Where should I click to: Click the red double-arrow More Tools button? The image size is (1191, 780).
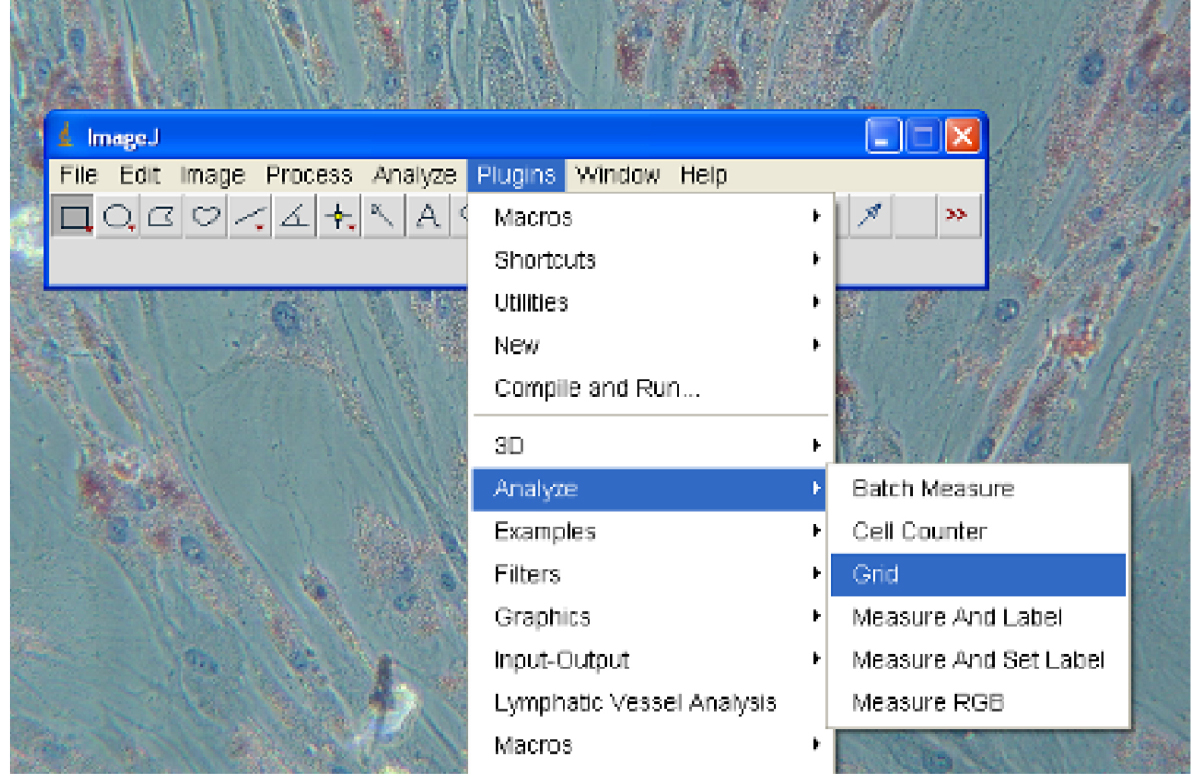(957, 215)
